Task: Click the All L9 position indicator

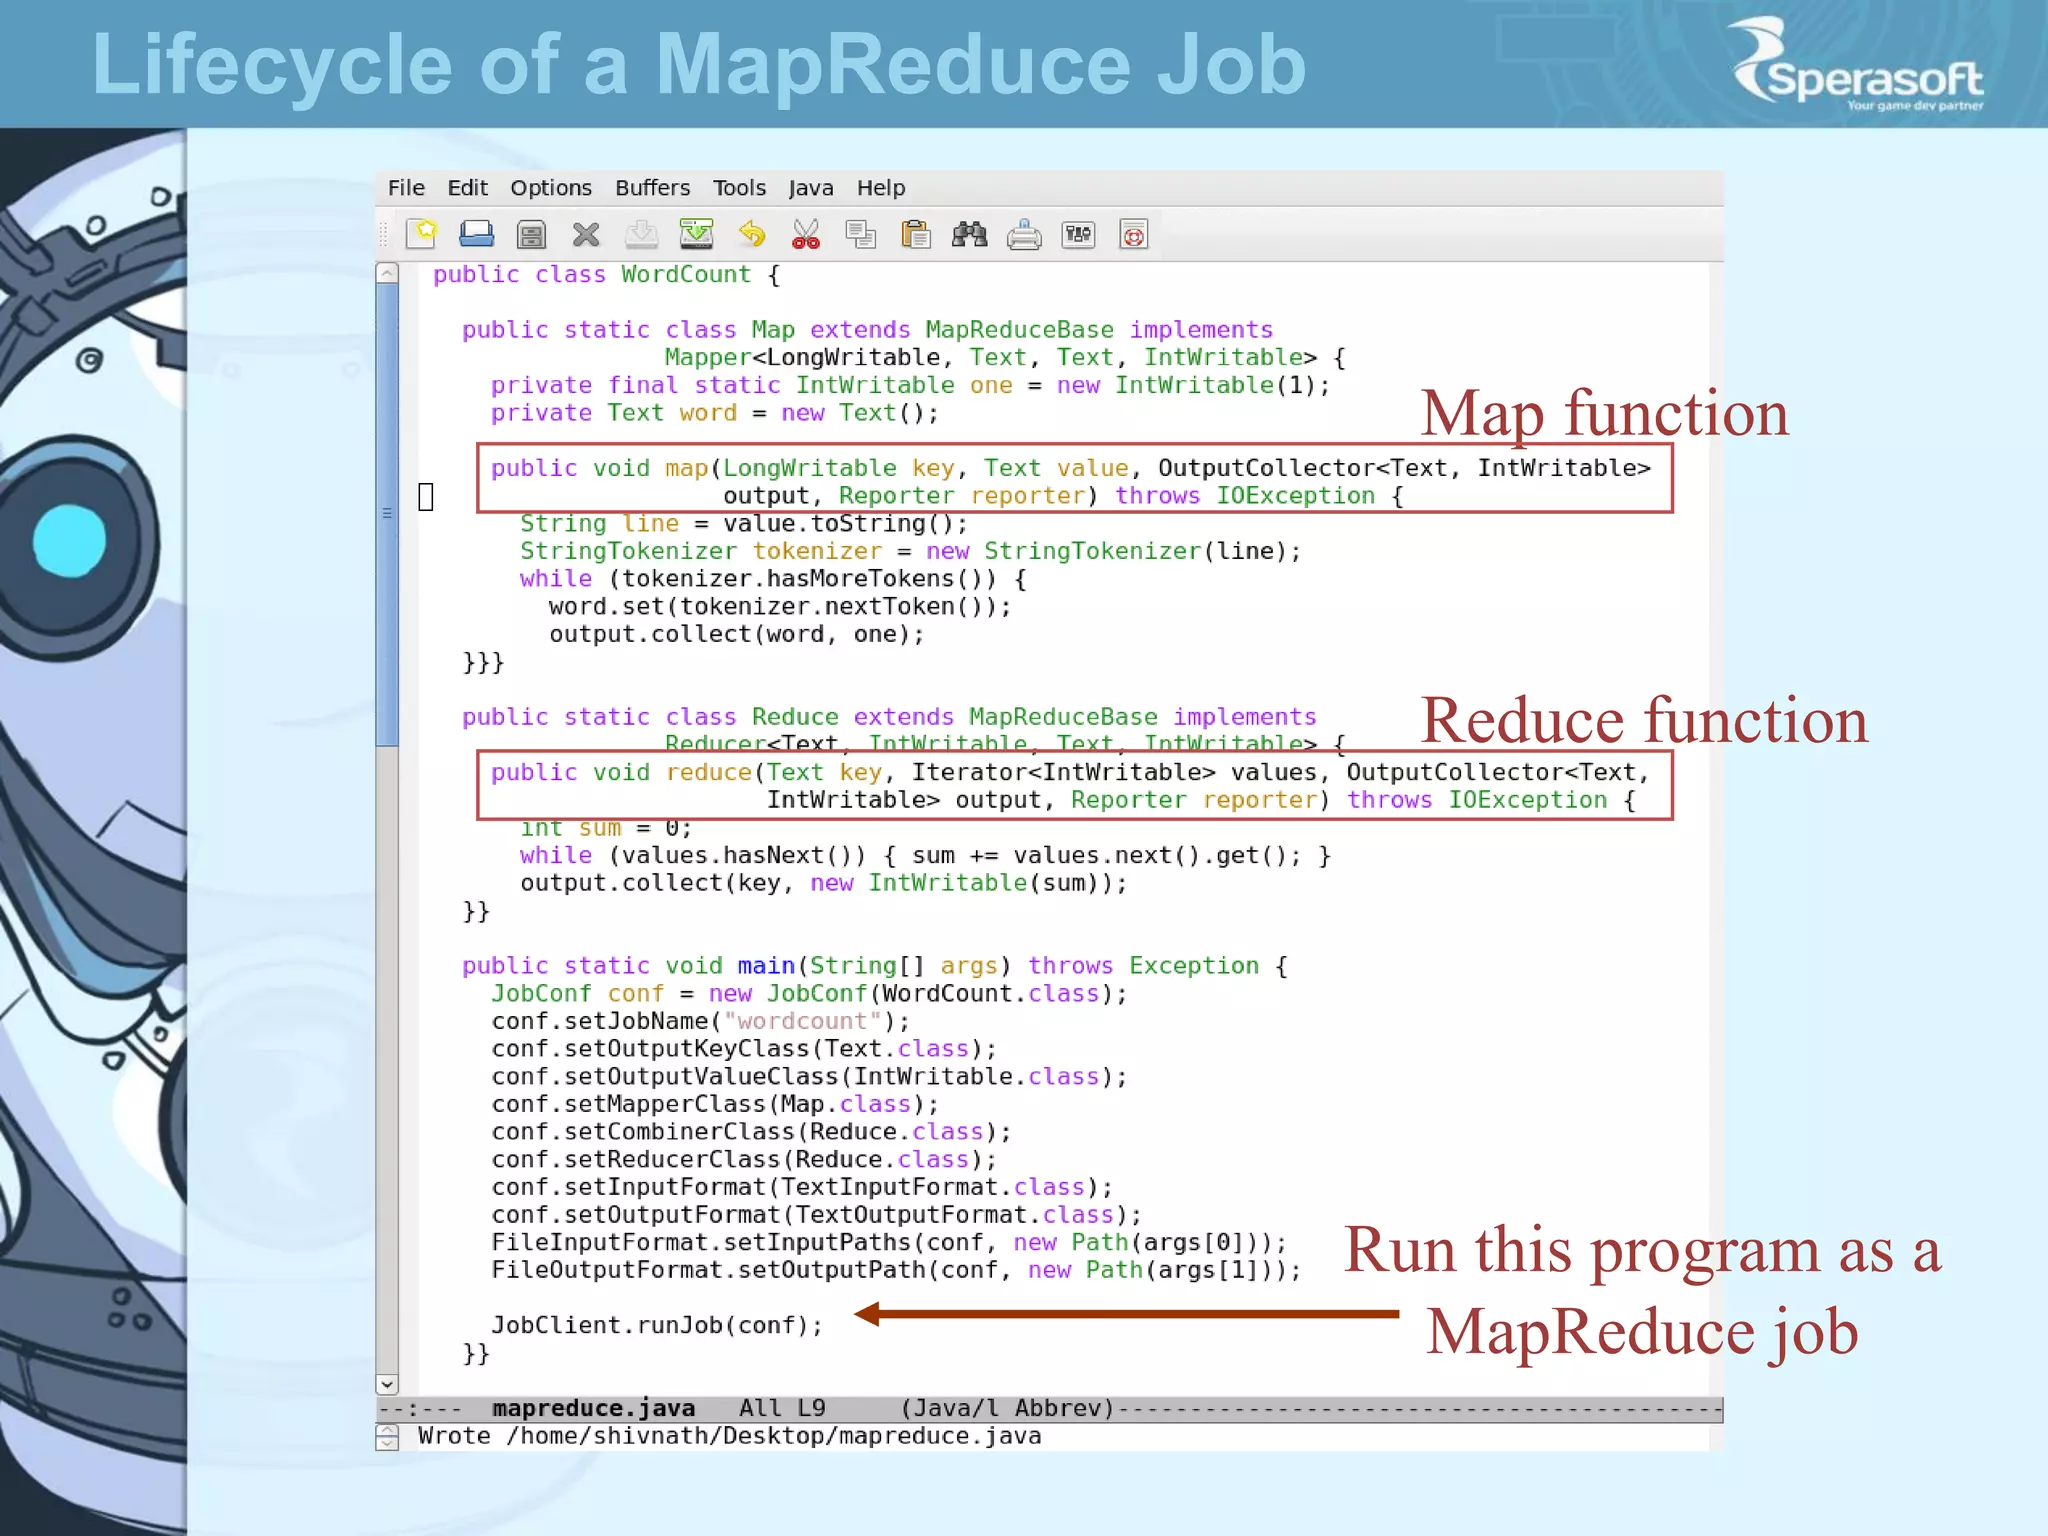Action: click(782, 1408)
